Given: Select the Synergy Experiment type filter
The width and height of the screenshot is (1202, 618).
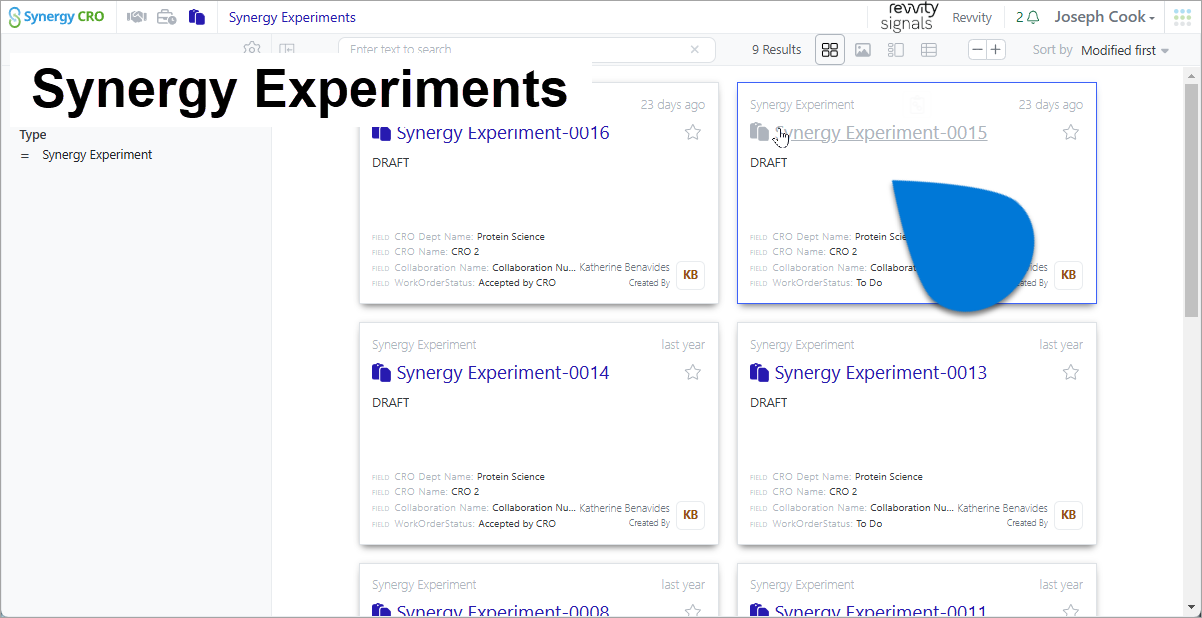Looking at the screenshot, I should (x=97, y=155).
